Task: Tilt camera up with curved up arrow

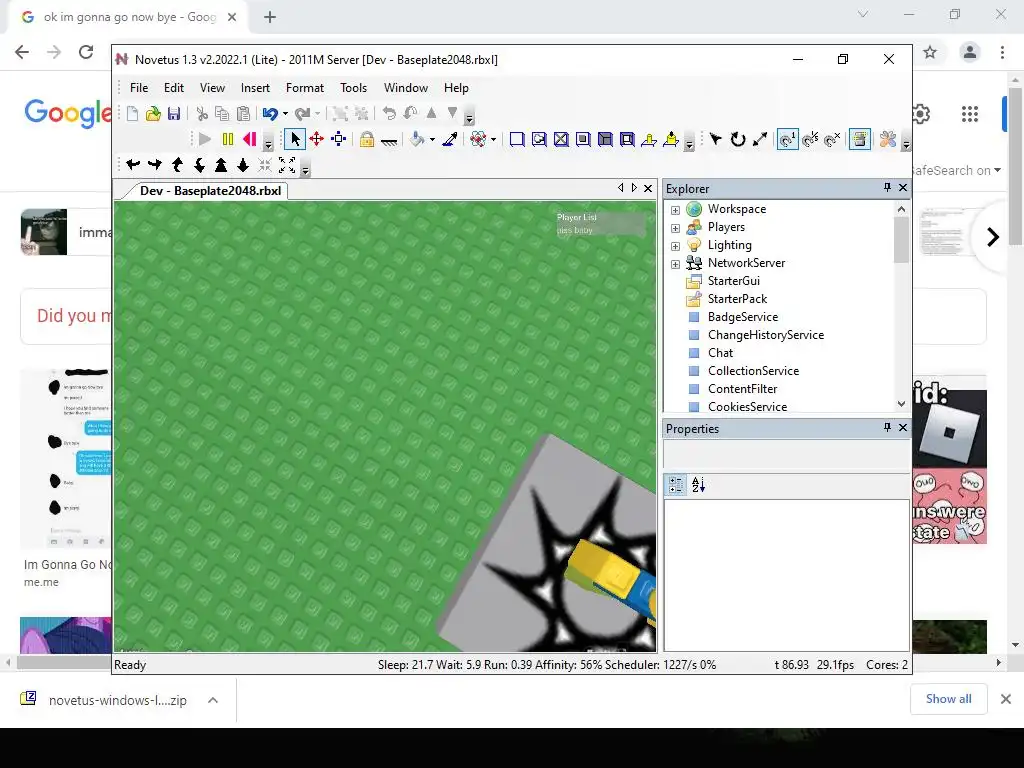Action: pos(177,165)
